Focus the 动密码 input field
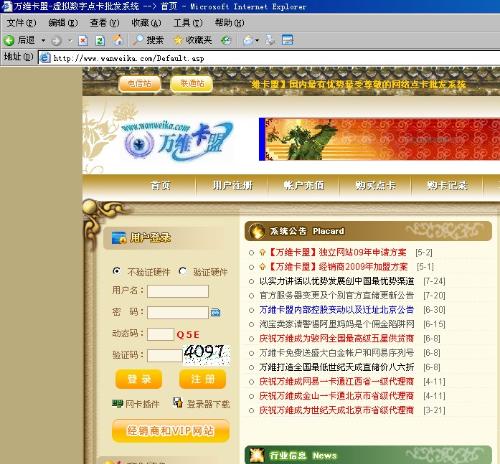500x464 pixels. pos(160,334)
